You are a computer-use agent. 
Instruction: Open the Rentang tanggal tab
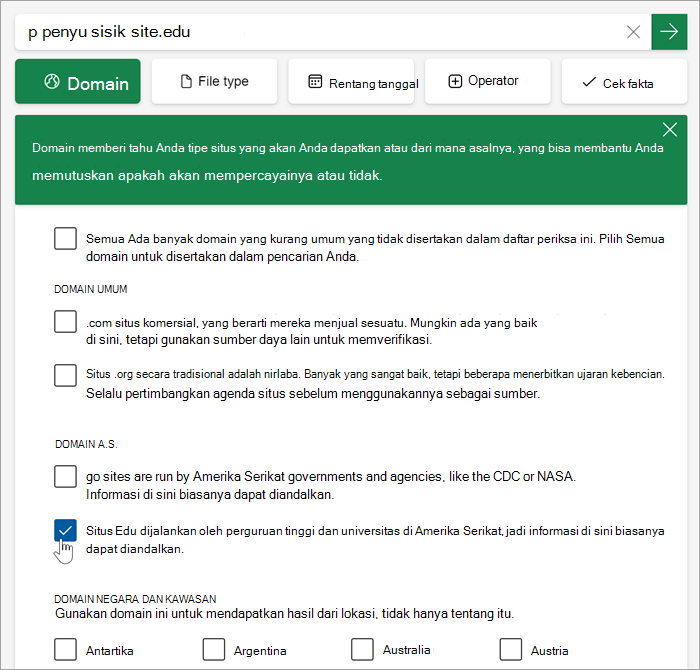(351, 81)
